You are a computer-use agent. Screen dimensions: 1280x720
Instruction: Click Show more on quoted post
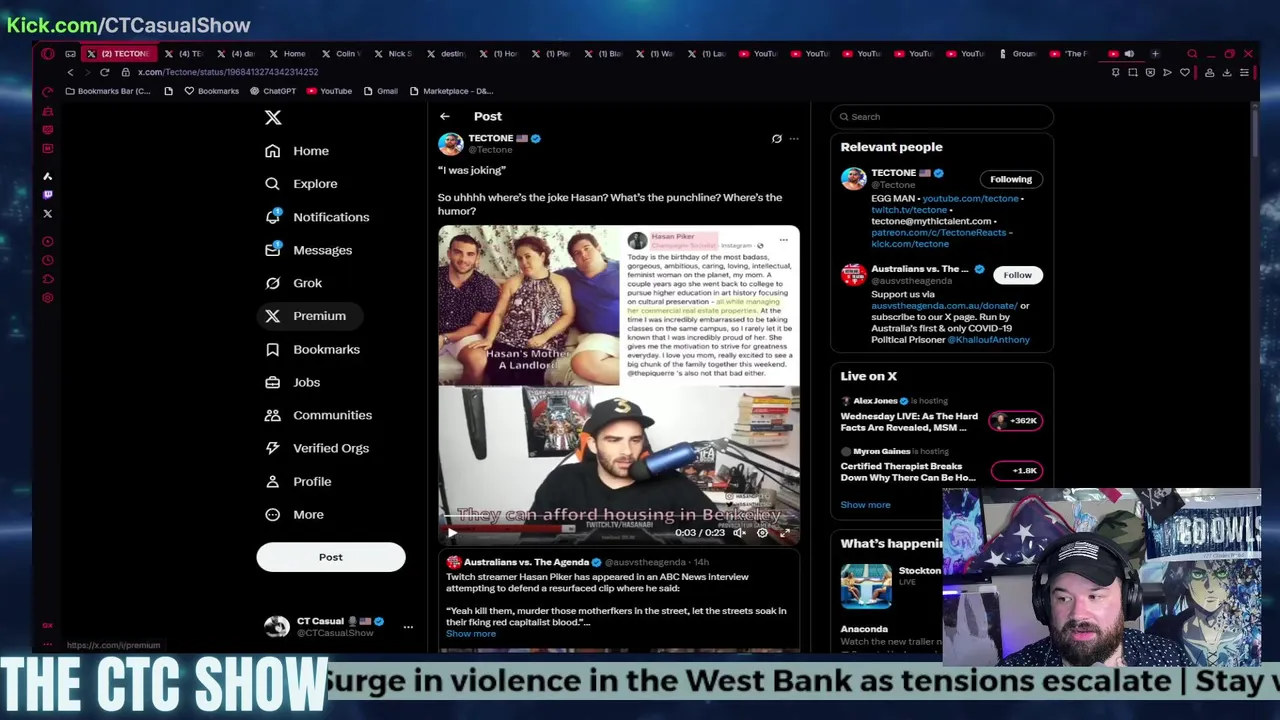pyautogui.click(x=471, y=634)
